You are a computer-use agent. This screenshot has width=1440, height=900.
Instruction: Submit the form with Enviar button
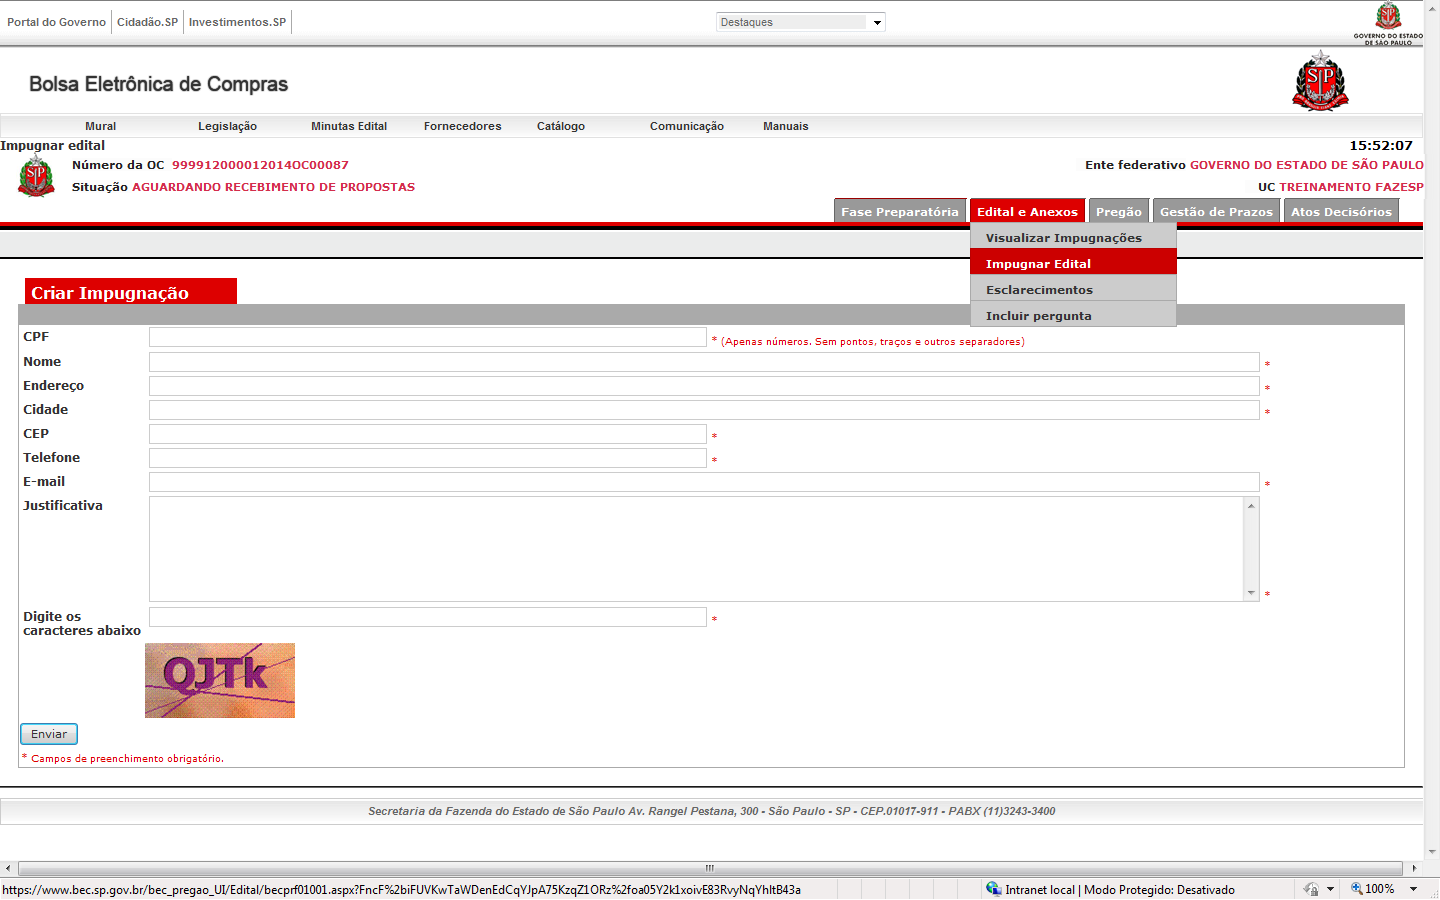pyautogui.click(x=49, y=734)
